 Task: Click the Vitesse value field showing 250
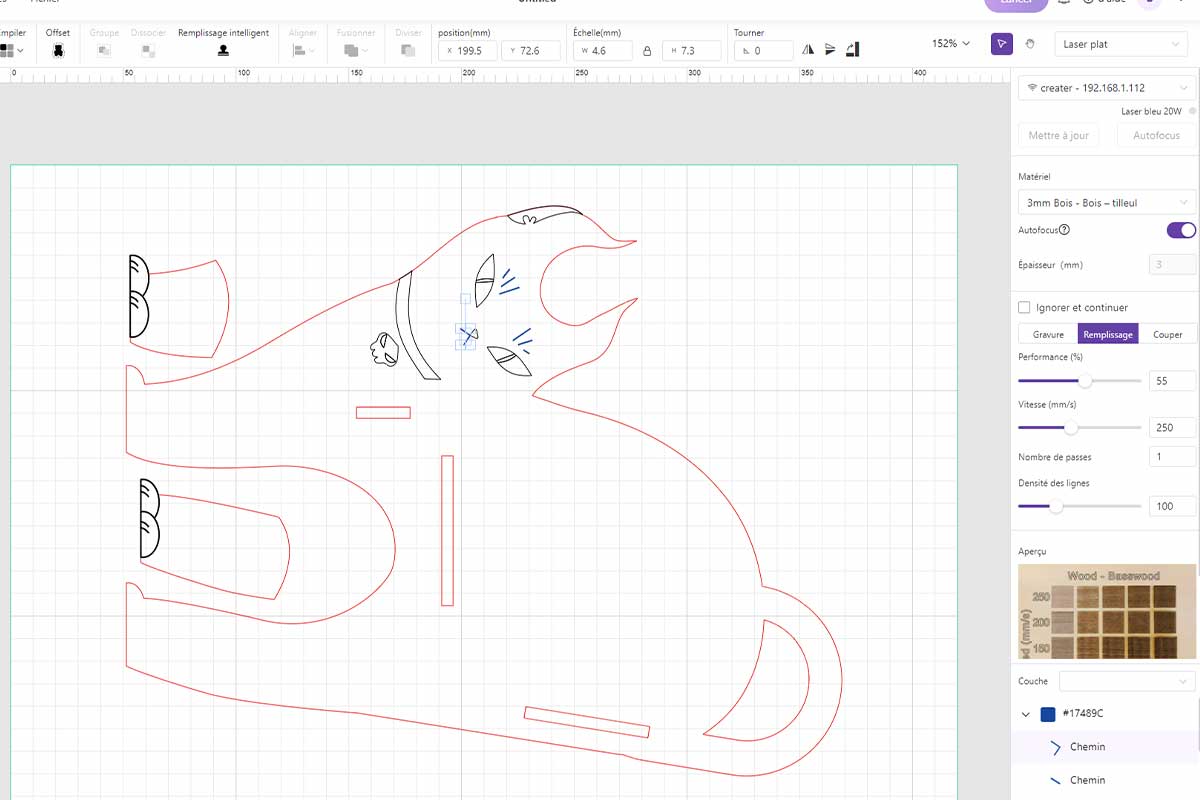pos(1172,427)
